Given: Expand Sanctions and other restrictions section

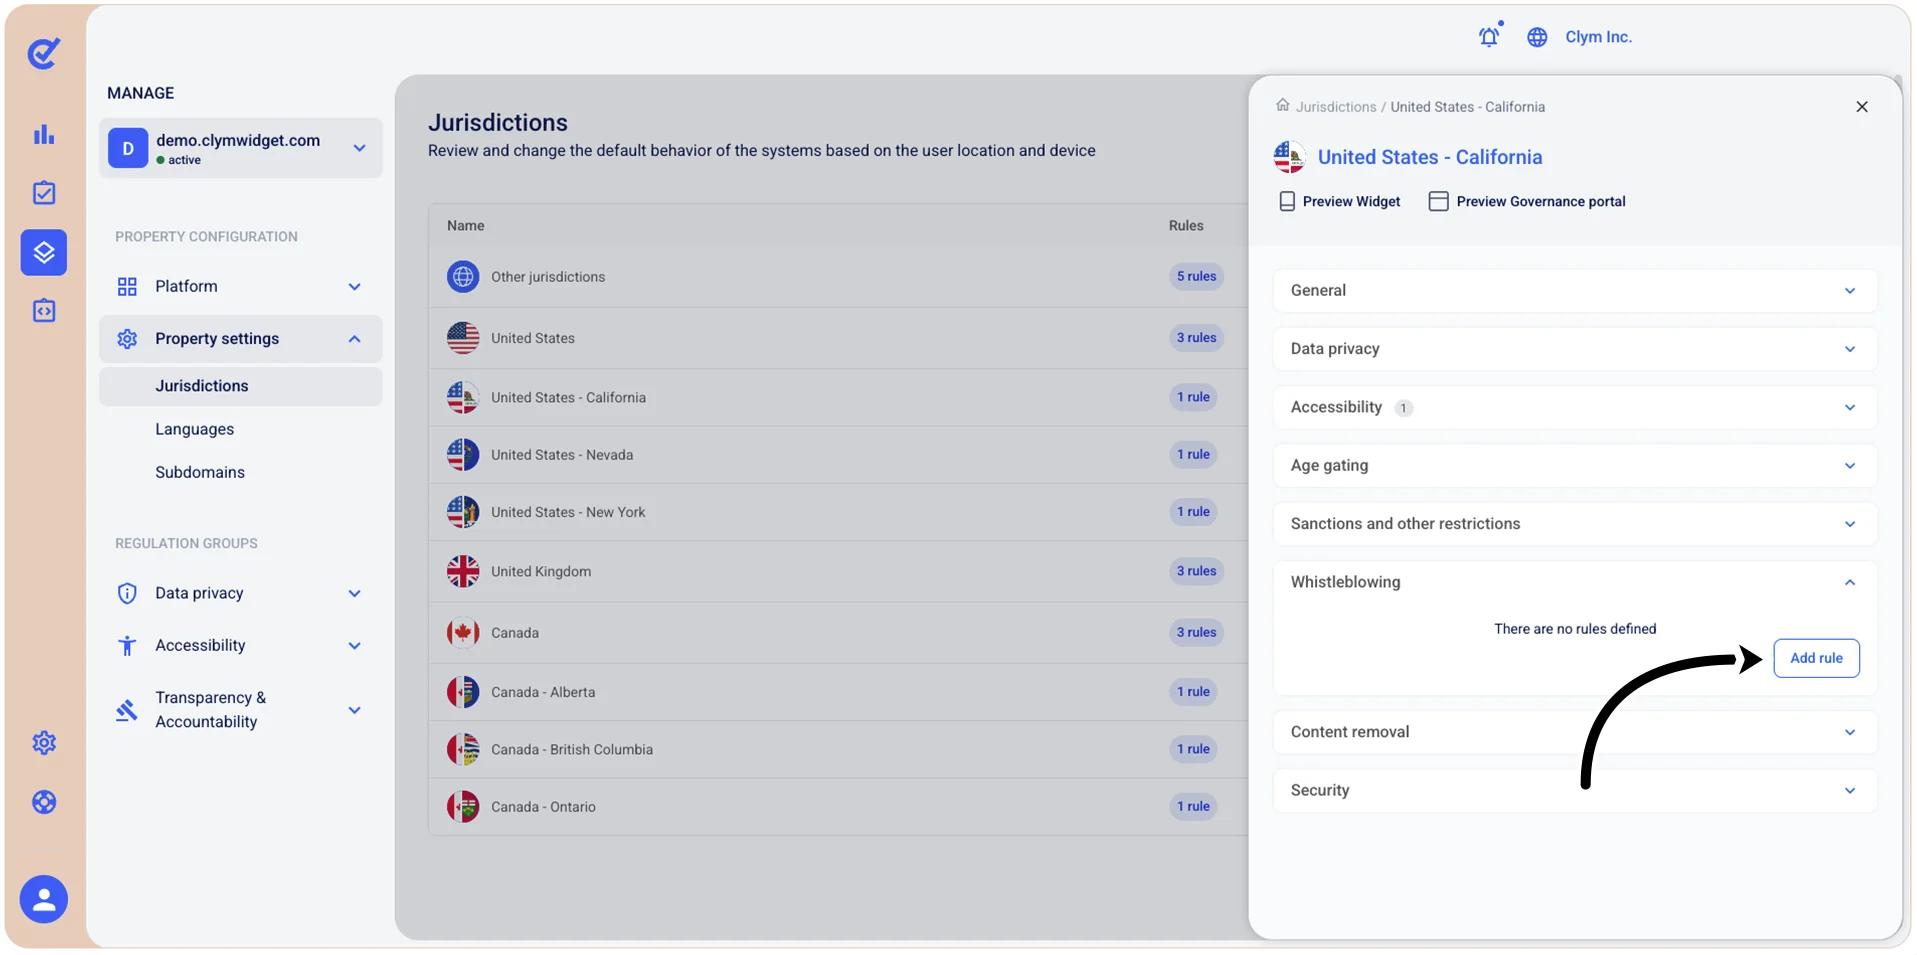Looking at the screenshot, I should coord(1575,524).
